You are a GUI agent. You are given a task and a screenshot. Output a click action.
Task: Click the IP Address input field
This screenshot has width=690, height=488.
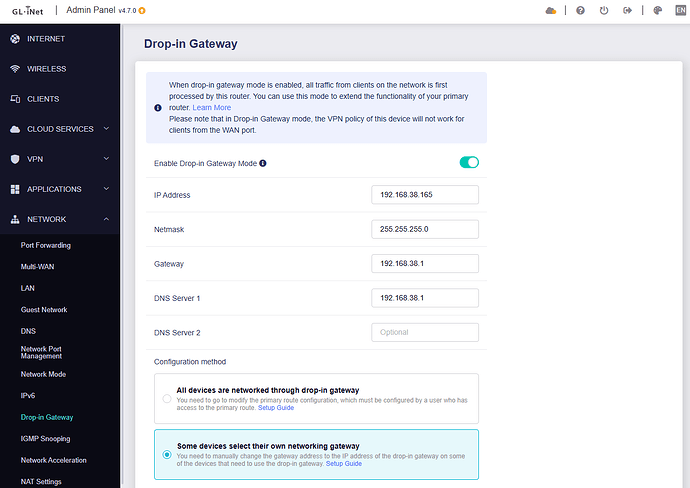tap(424, 194)
